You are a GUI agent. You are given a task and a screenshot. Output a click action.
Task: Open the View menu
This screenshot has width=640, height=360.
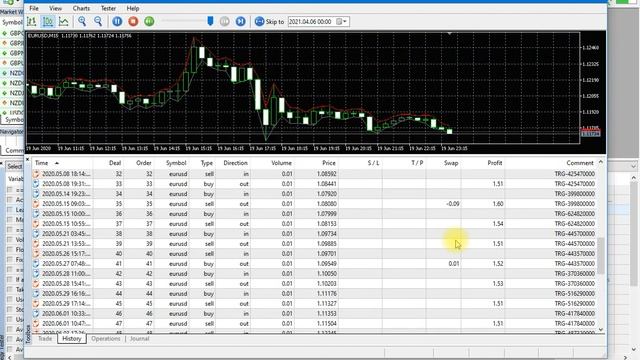coord(56,8)
